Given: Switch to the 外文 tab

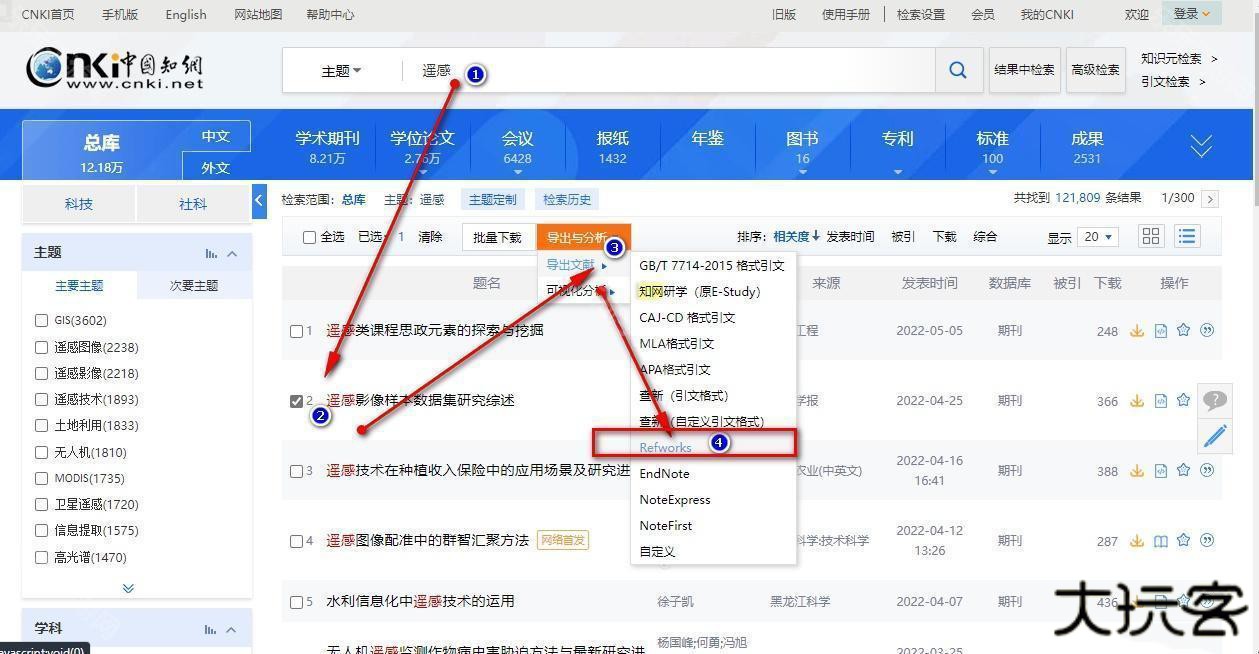Looking at the screenshot, I should coord(216,167).
